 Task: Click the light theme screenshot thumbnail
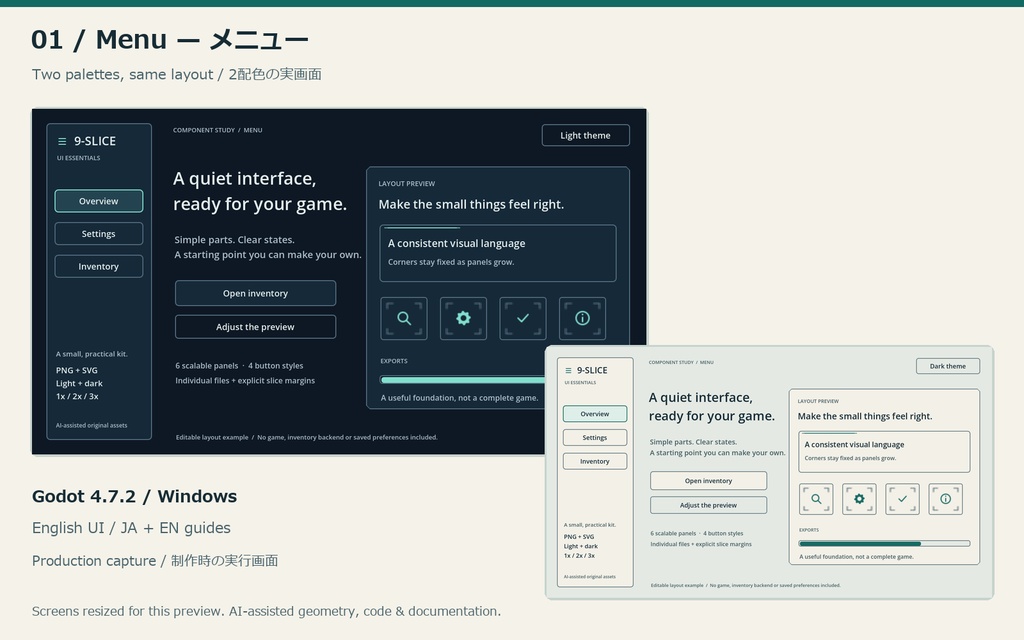pos(769,472)
